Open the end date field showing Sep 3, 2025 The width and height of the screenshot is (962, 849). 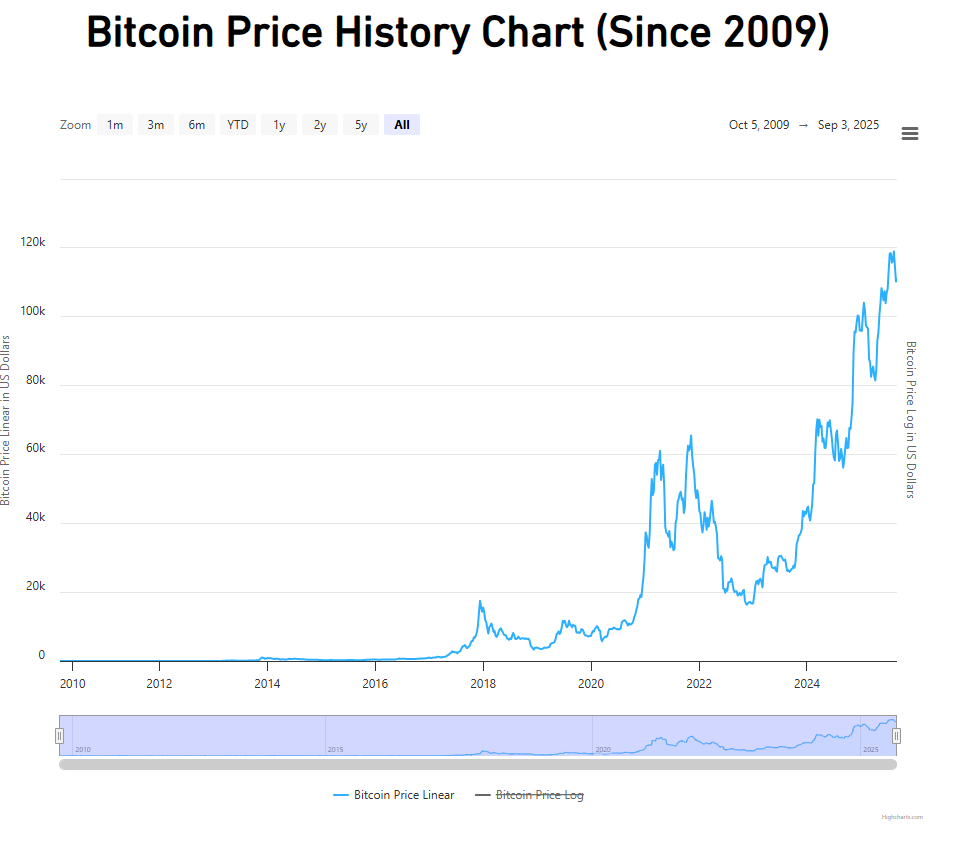[849, 124]
